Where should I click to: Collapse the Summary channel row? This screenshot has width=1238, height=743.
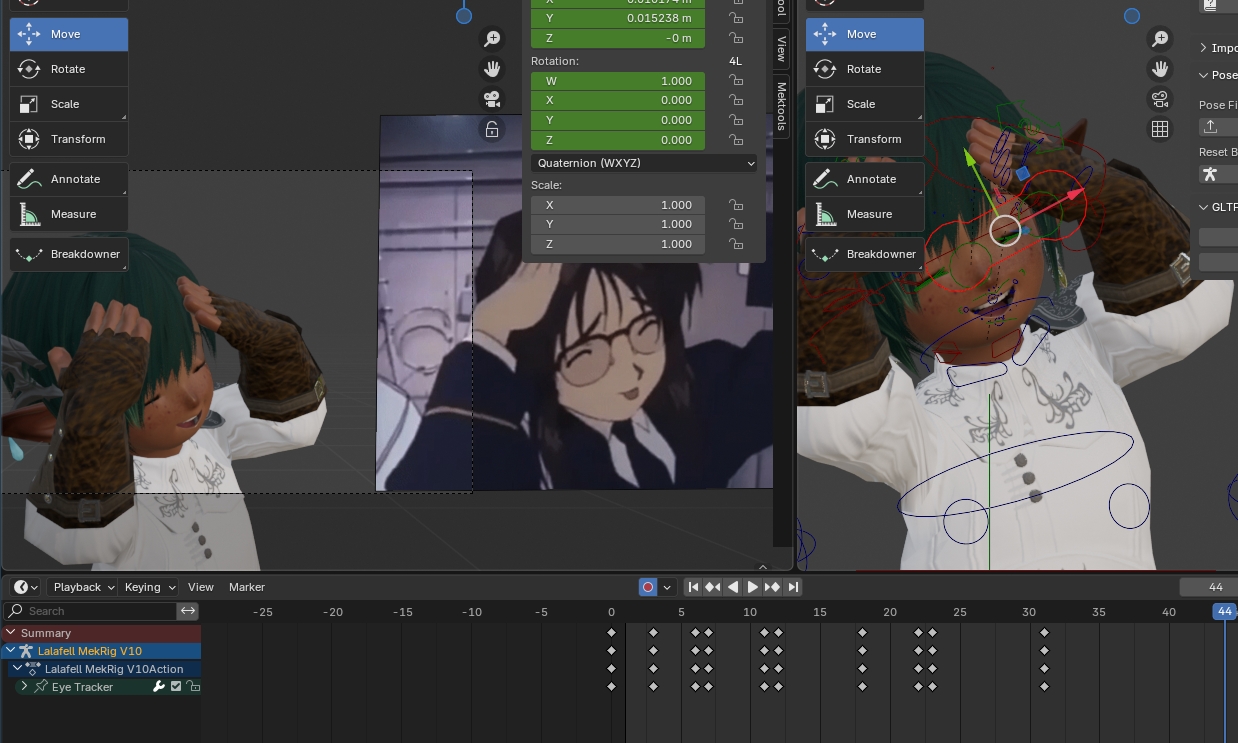tap(11, 633)
